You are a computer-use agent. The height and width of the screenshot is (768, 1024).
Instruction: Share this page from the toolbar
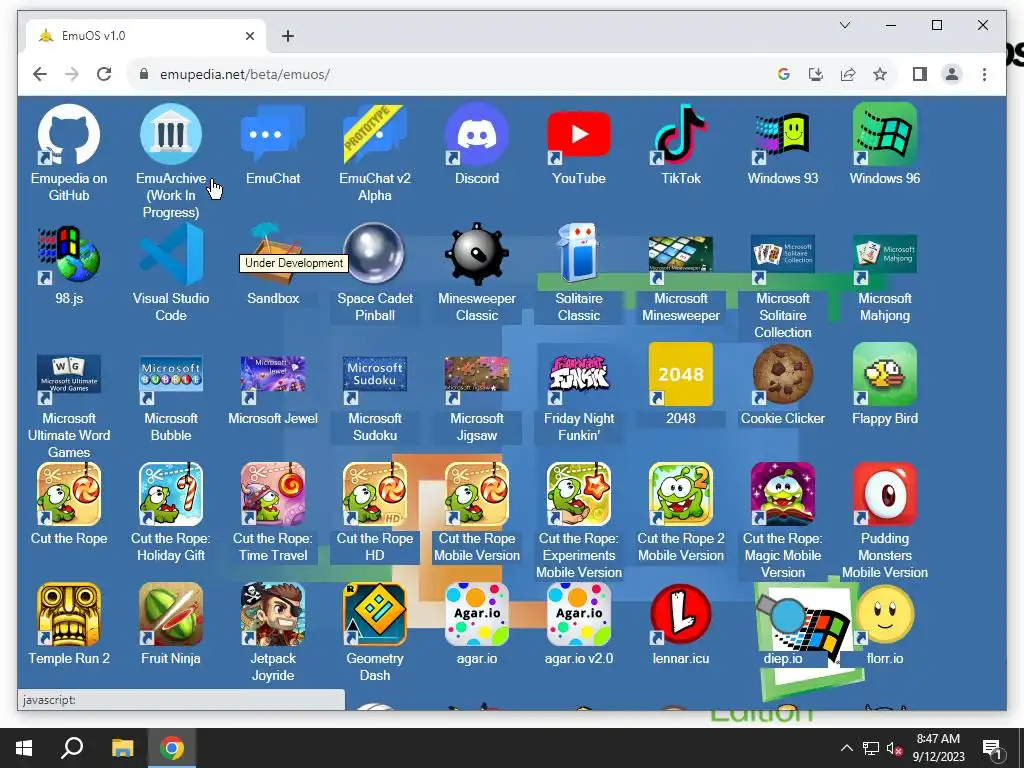click(x=848, y=74)
